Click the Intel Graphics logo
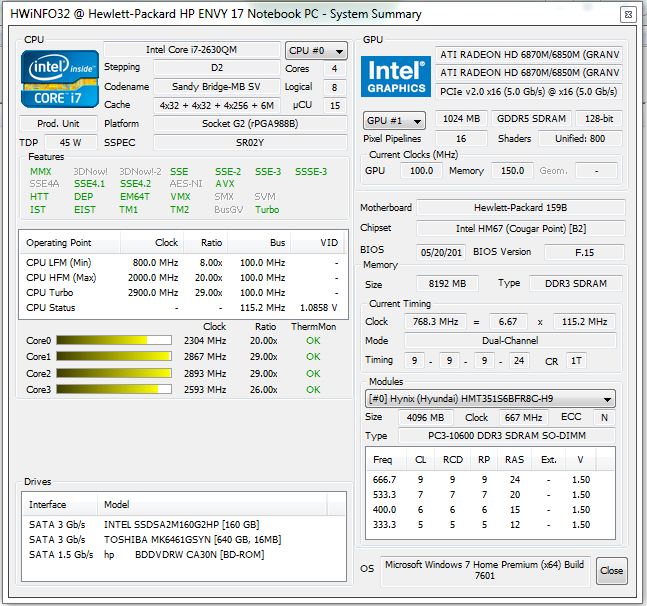647x606 pixels. click(396, 77)
